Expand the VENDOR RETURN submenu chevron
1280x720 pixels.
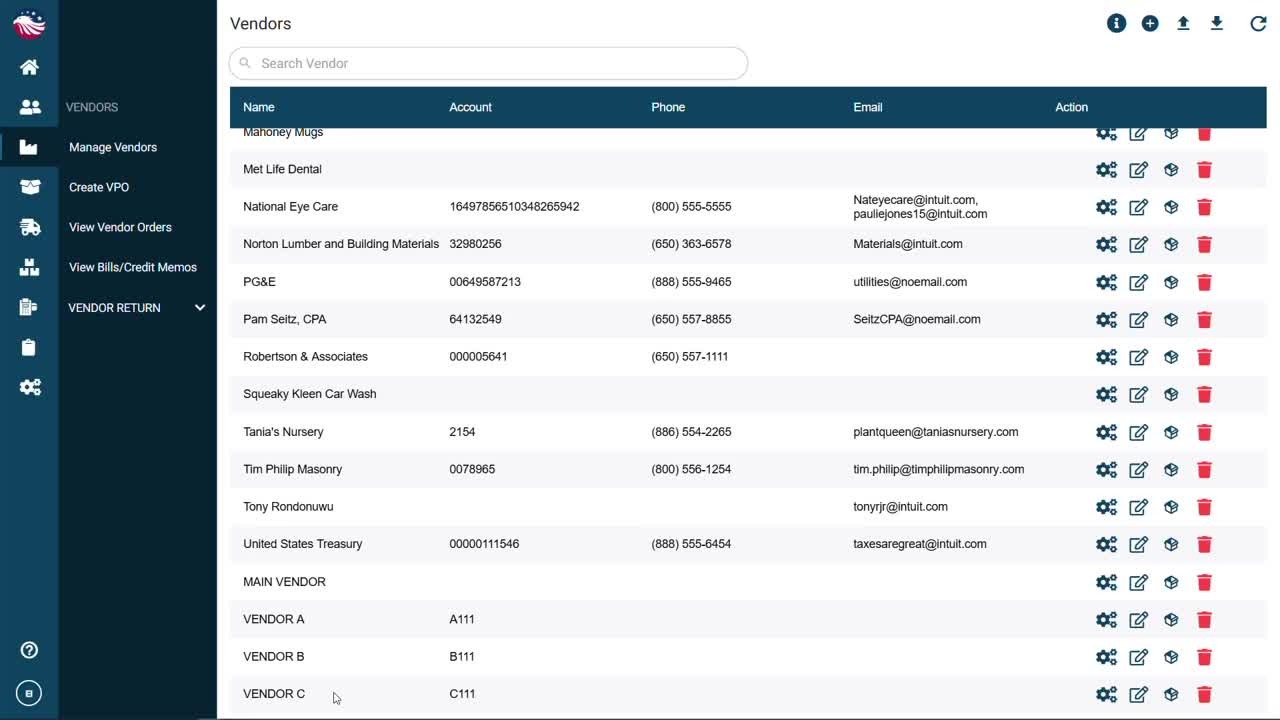(200, 307)
